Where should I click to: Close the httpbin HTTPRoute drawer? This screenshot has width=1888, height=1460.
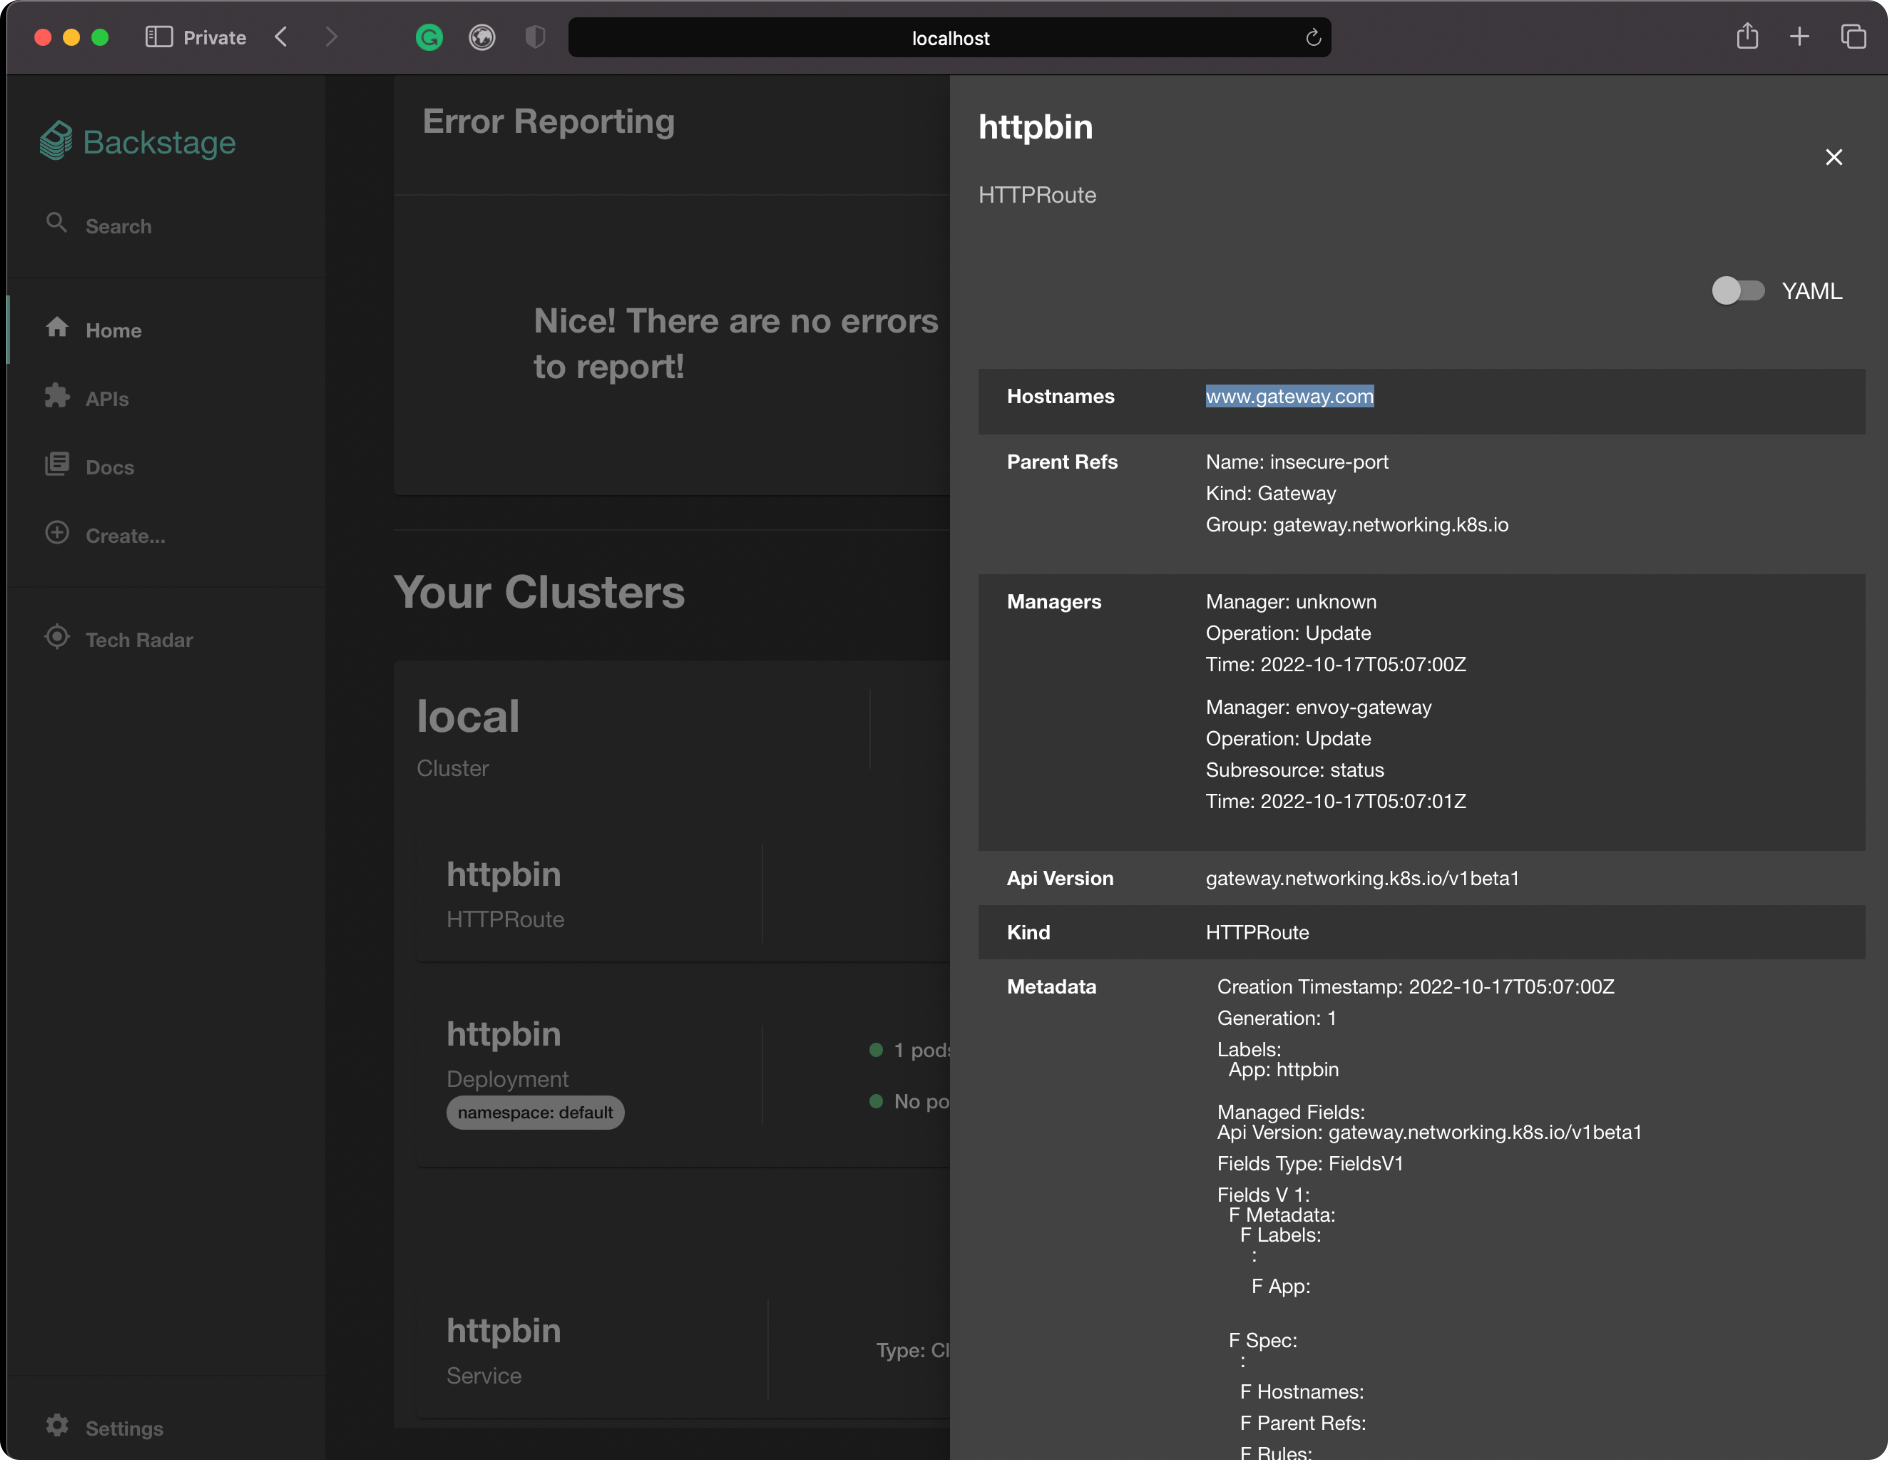[x=1833, y=157]
